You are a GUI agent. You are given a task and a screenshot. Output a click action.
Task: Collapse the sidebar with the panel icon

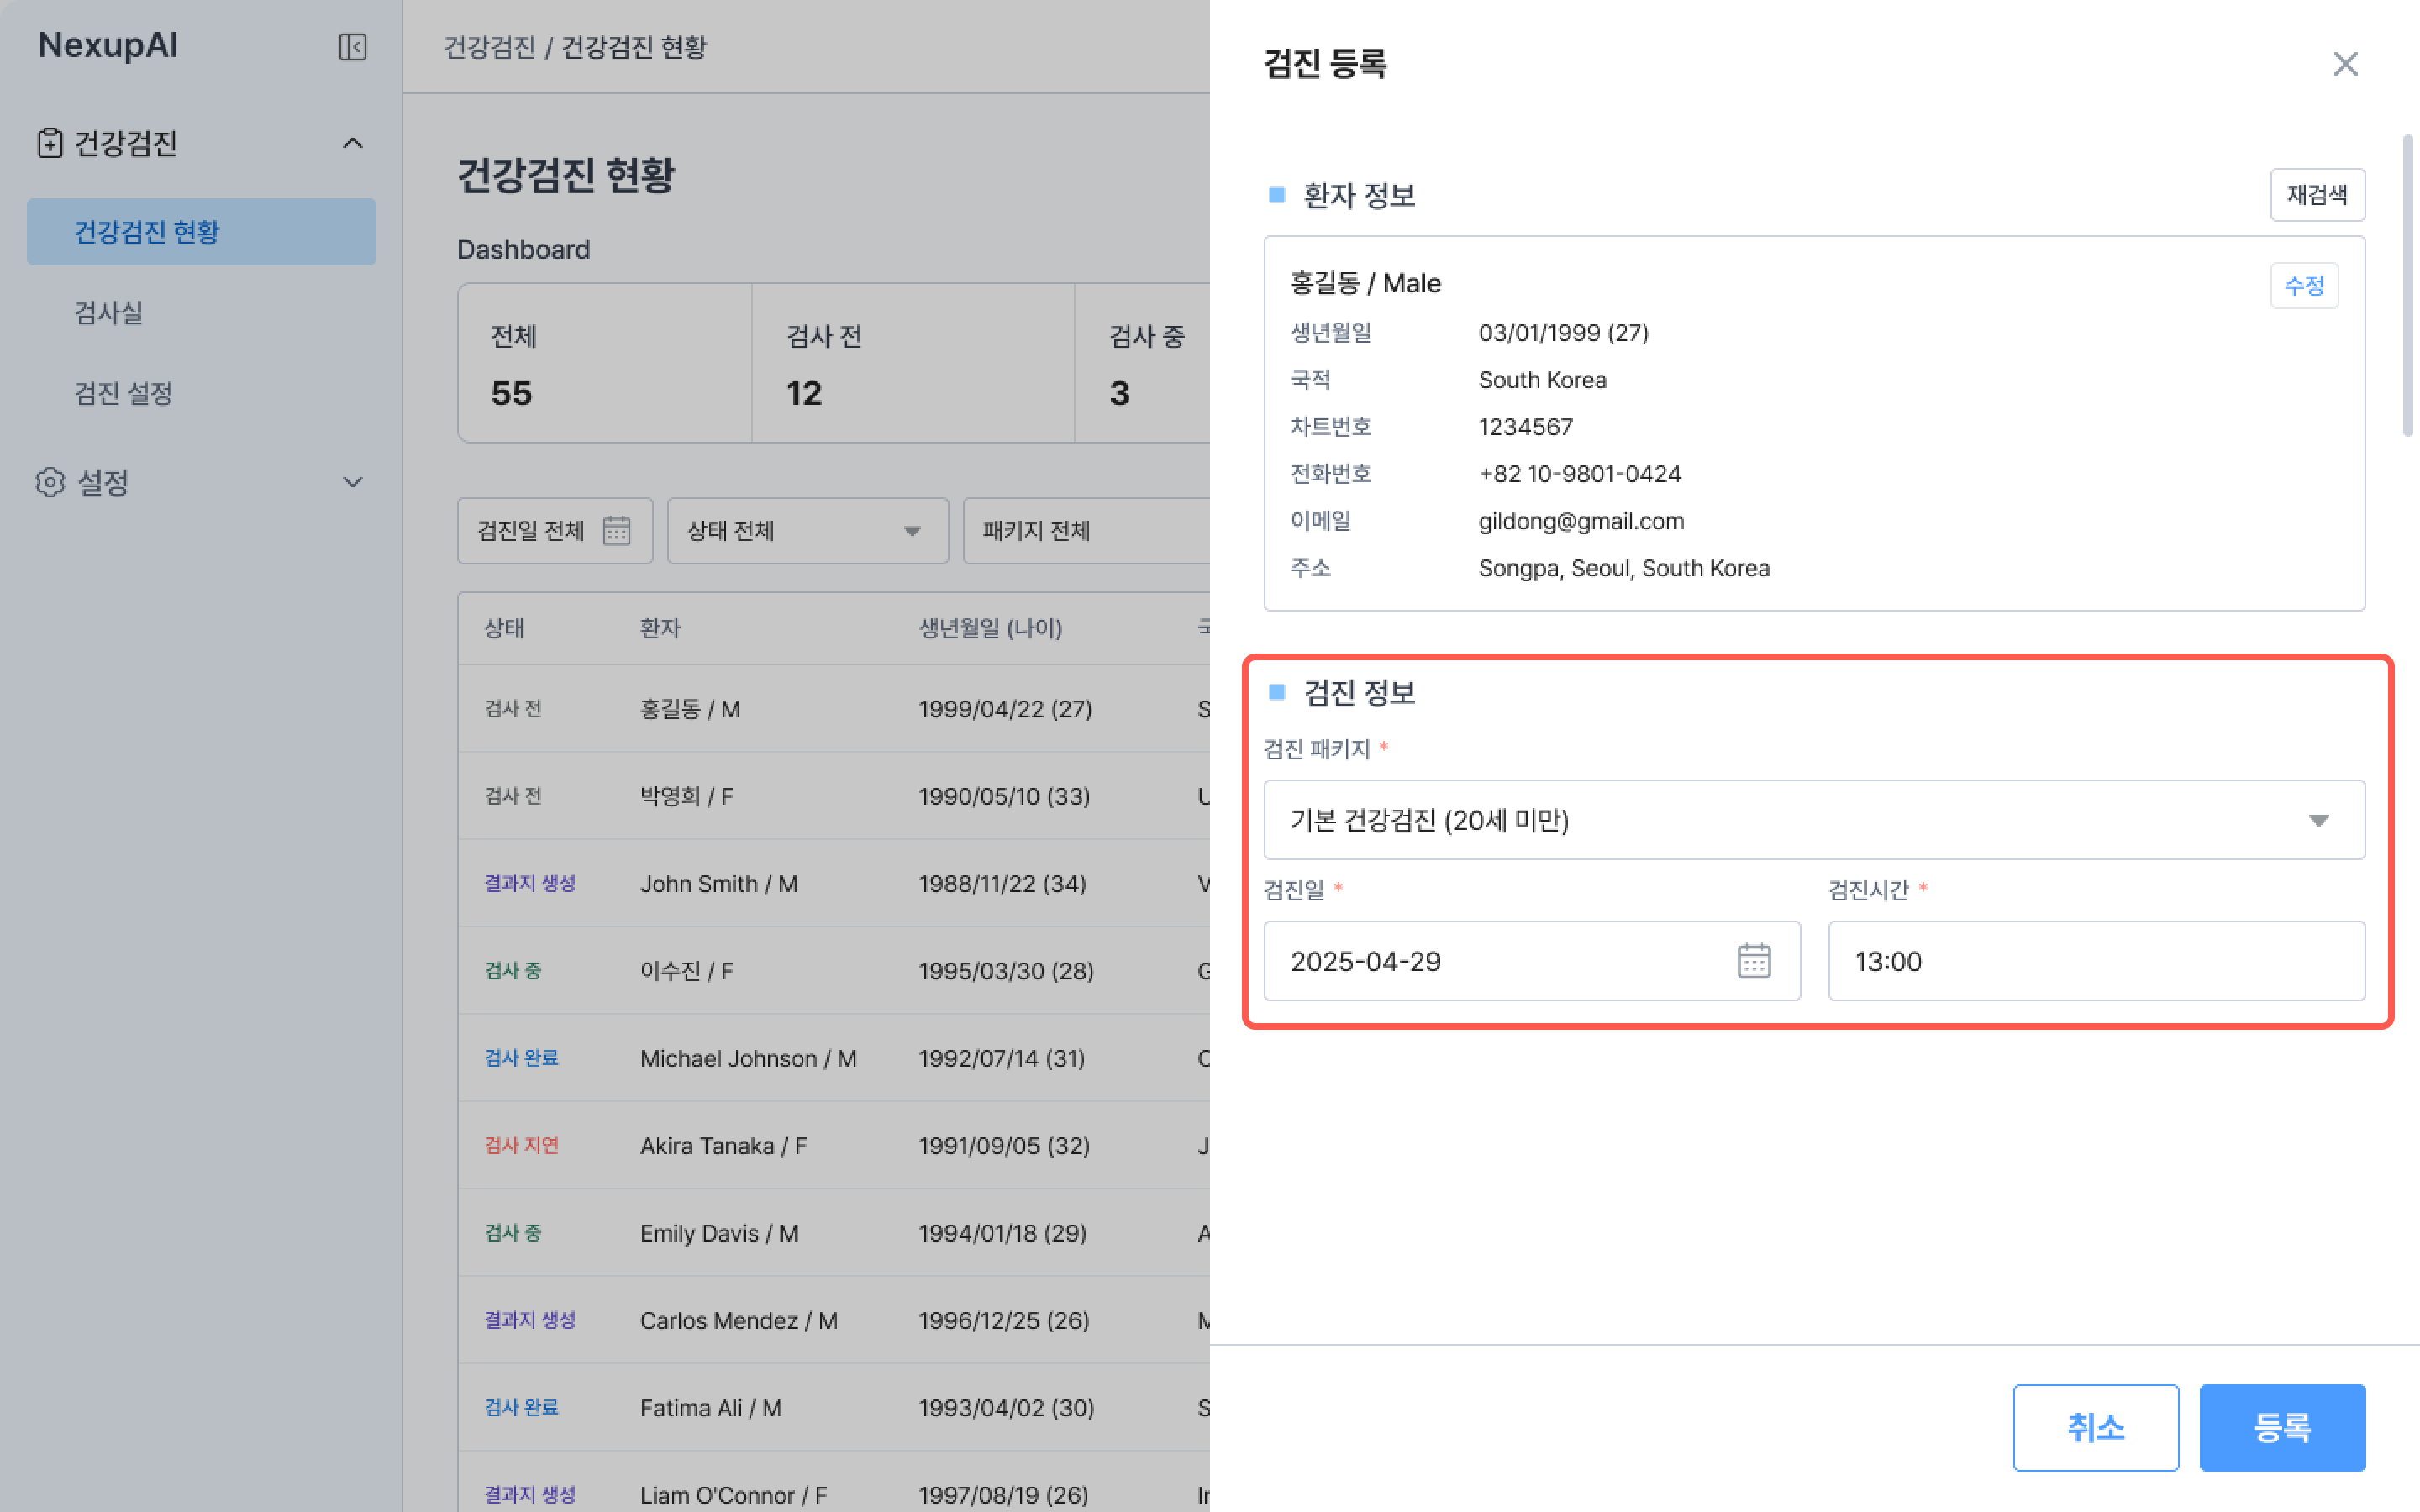352,47
